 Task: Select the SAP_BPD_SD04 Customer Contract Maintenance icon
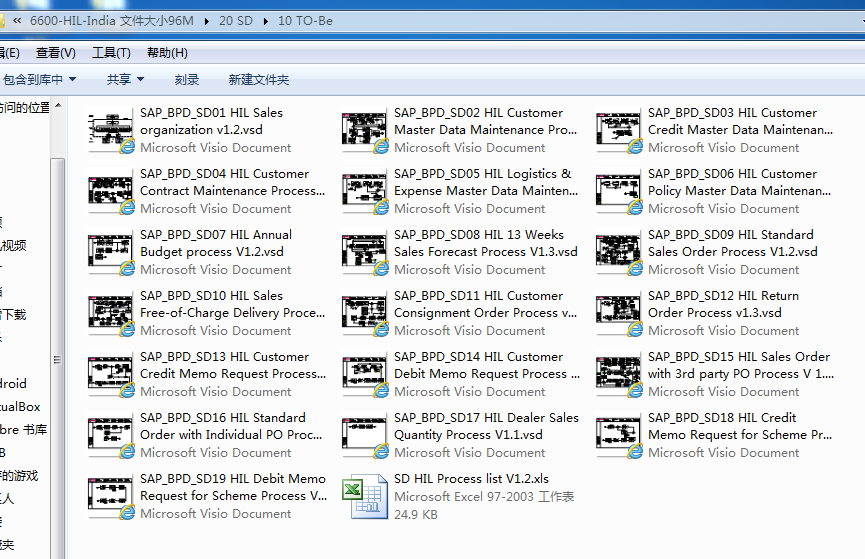pyautogui.click(x=111, y=191)
